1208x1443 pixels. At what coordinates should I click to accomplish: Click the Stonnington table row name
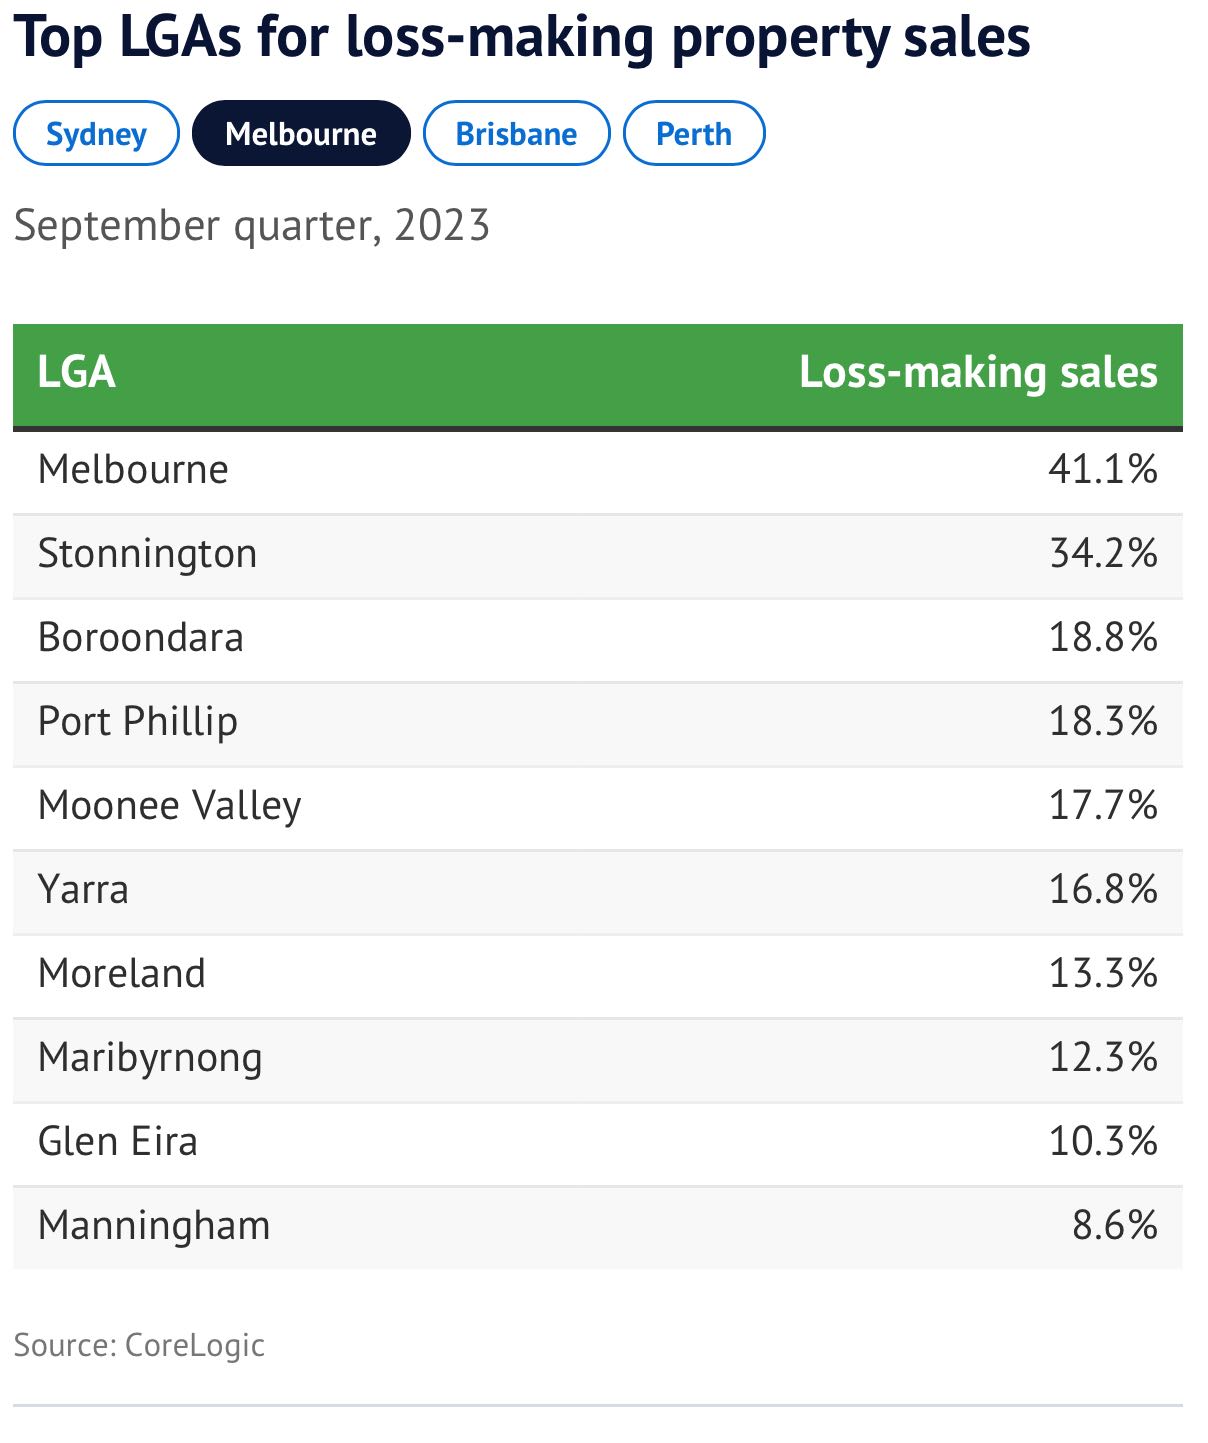click(147, 553)
